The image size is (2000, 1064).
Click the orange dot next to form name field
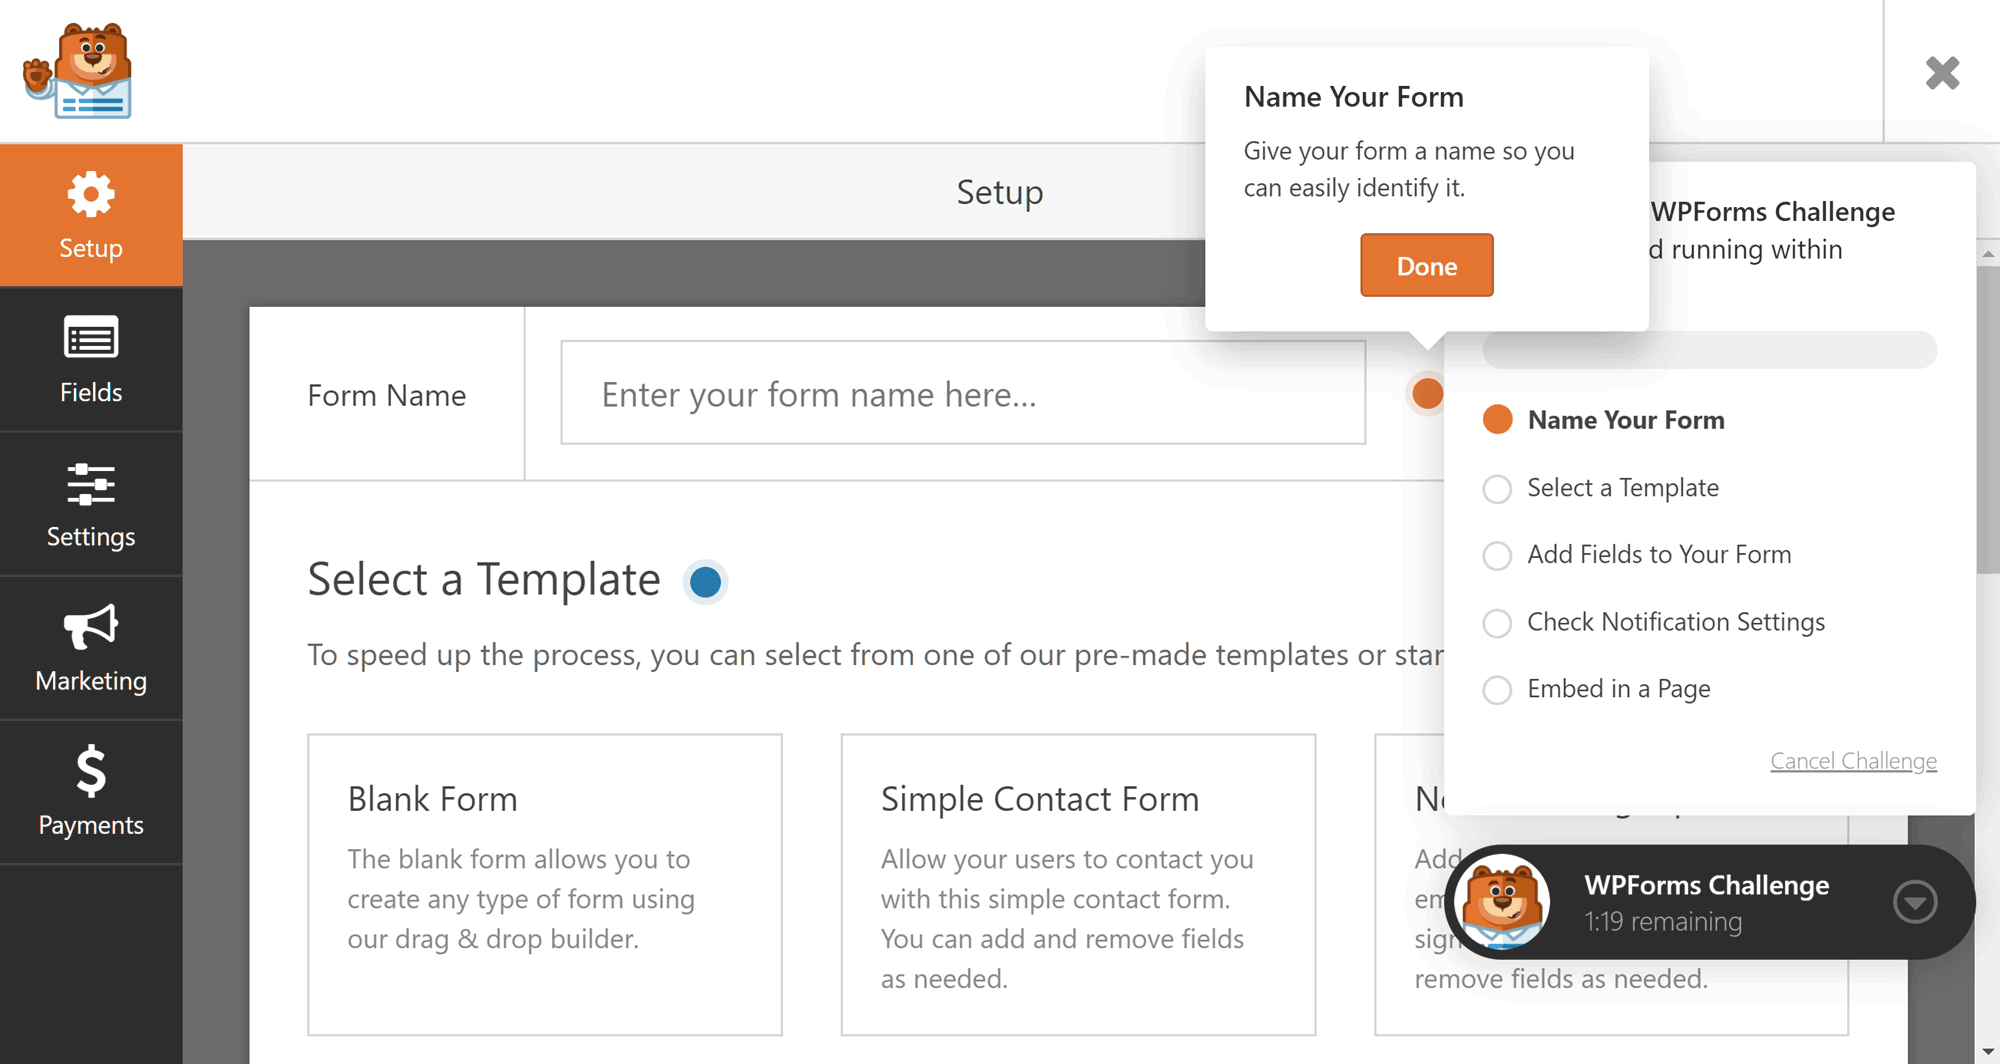pyautogui.click(x=1427, y=394)
